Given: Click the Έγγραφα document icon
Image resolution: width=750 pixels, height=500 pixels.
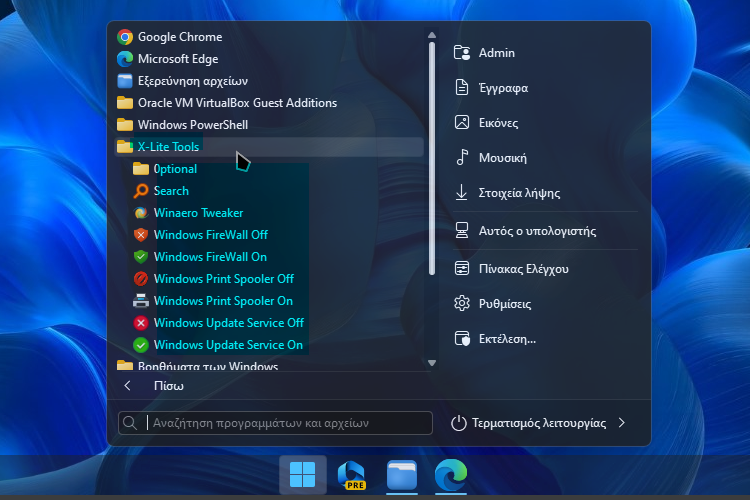Looking at the screenshot, I should (462, 88).
